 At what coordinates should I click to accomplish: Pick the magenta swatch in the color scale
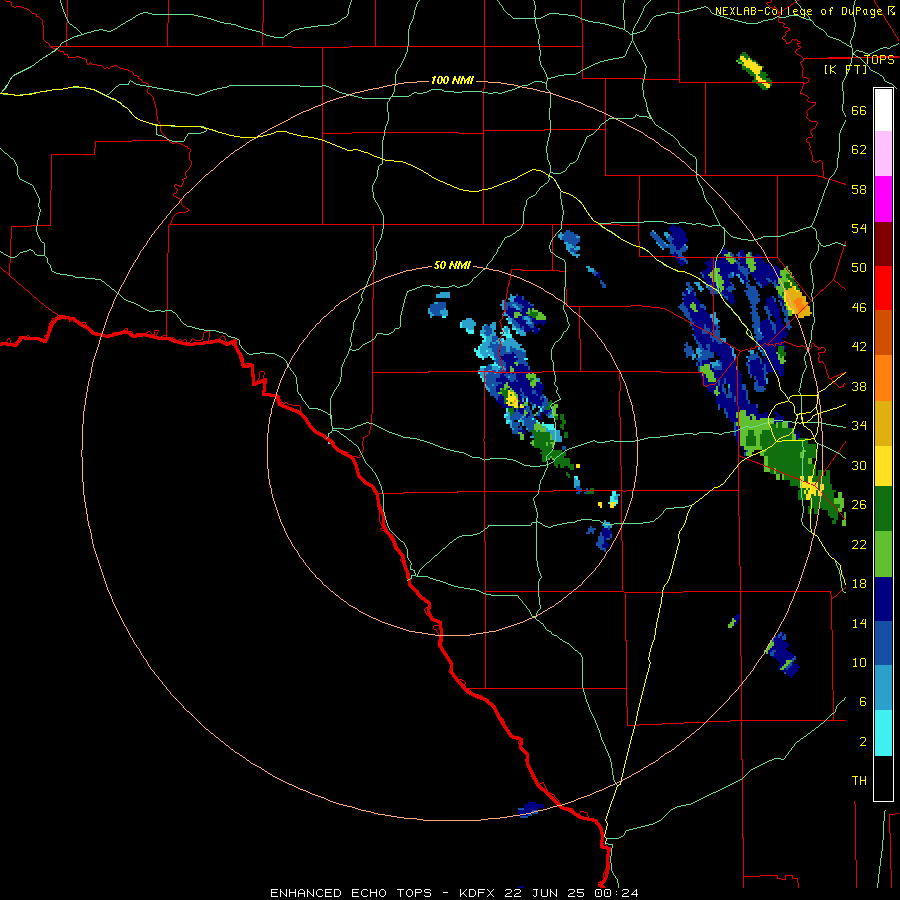pos(883,199)
